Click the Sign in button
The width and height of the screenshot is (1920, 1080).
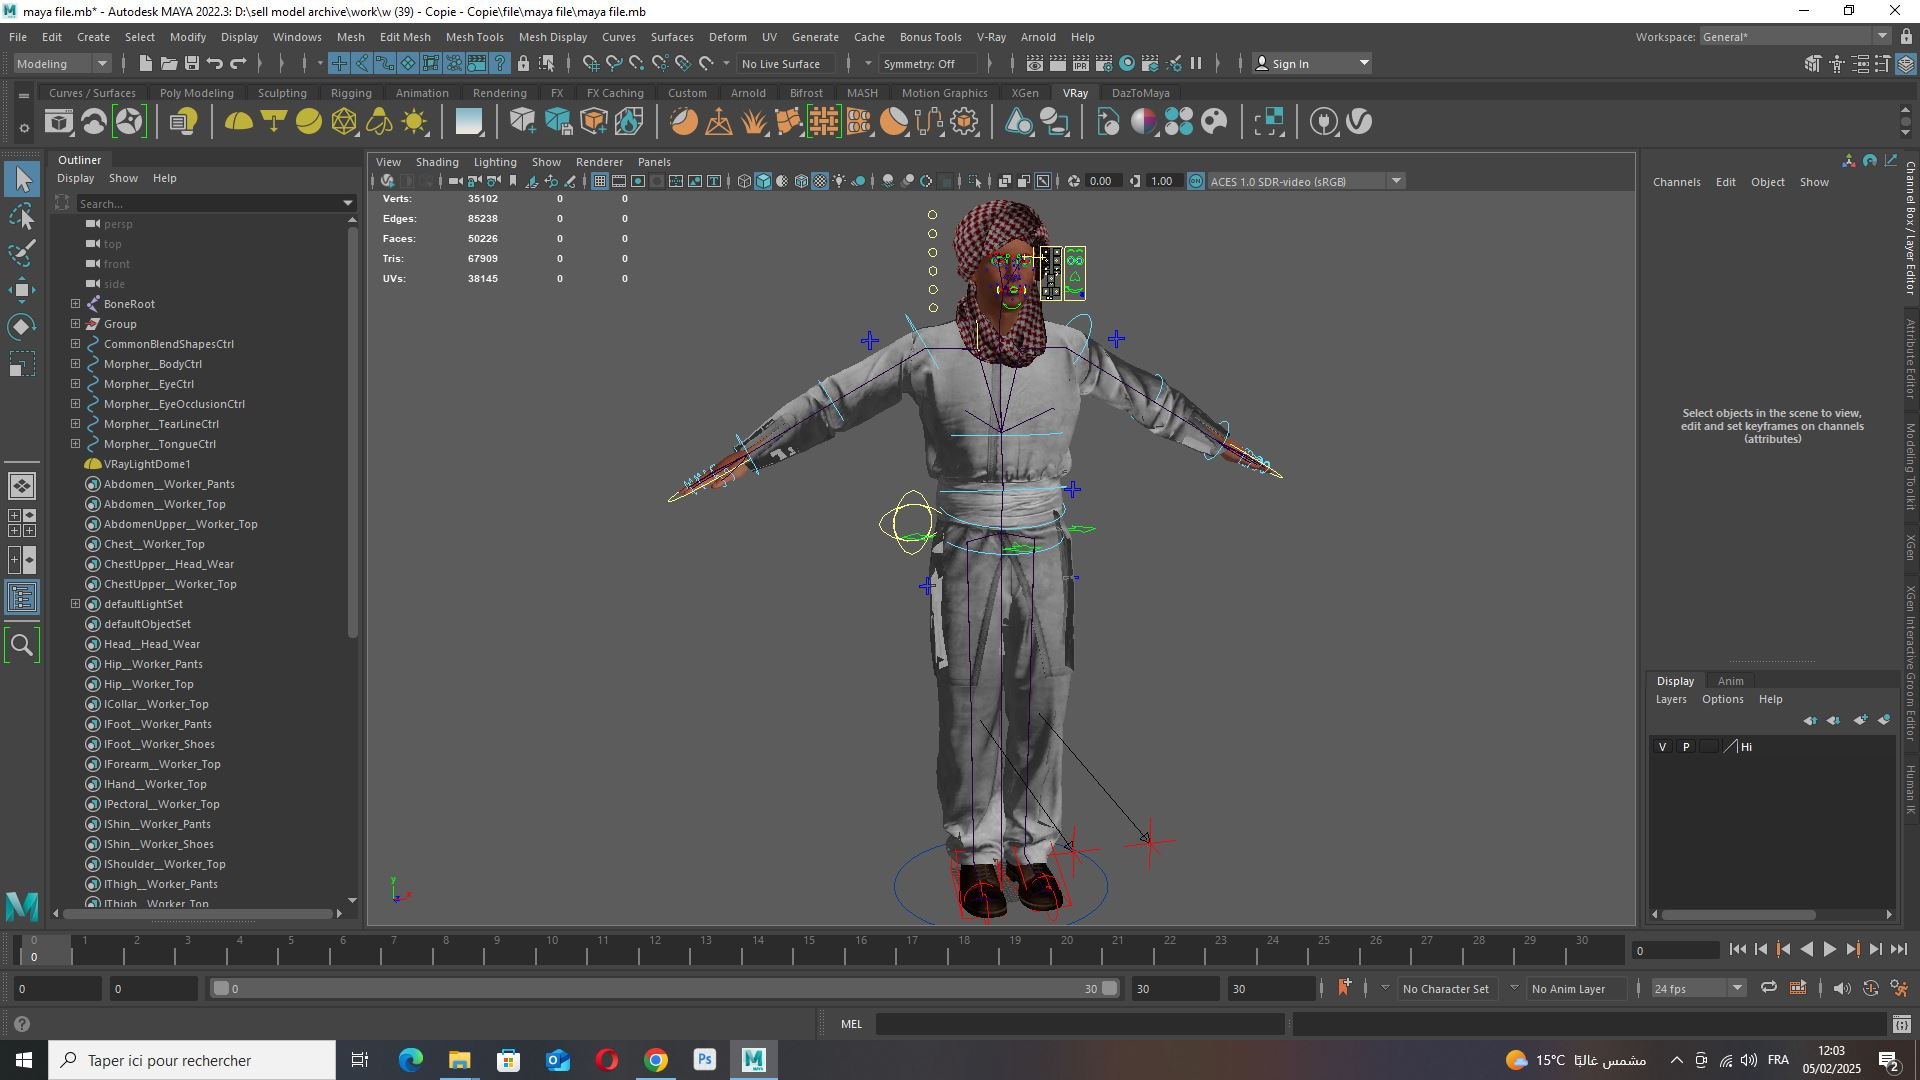coord(1312,63)
